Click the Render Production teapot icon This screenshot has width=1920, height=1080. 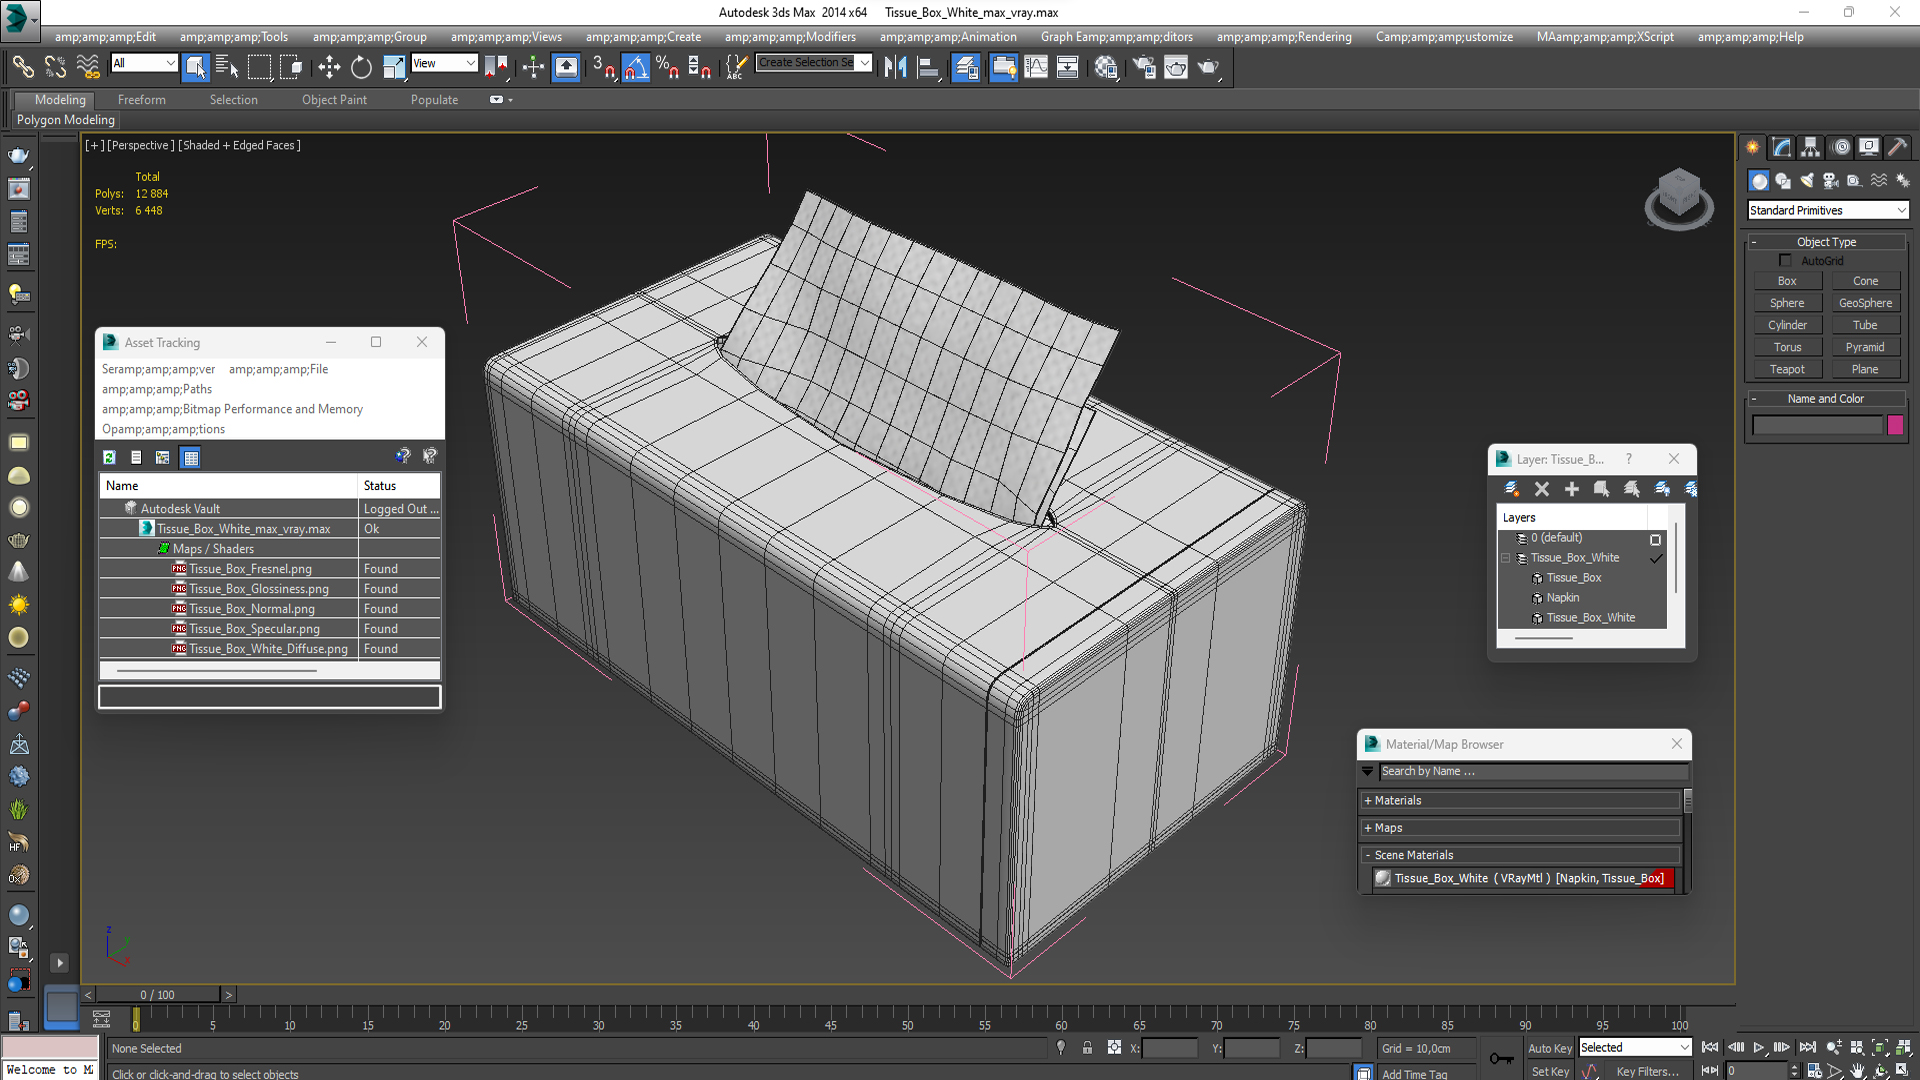[1208, 67]
